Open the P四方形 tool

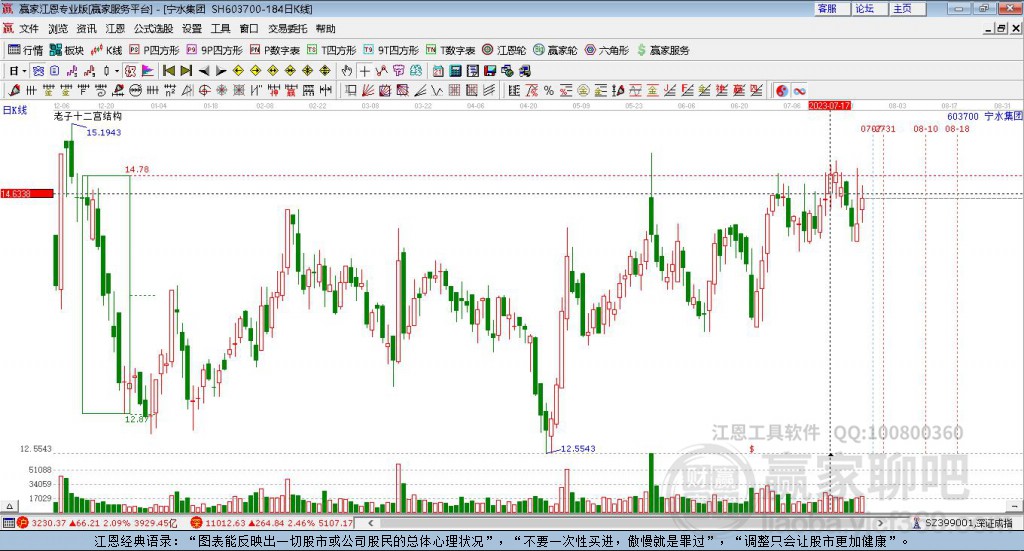154,50
